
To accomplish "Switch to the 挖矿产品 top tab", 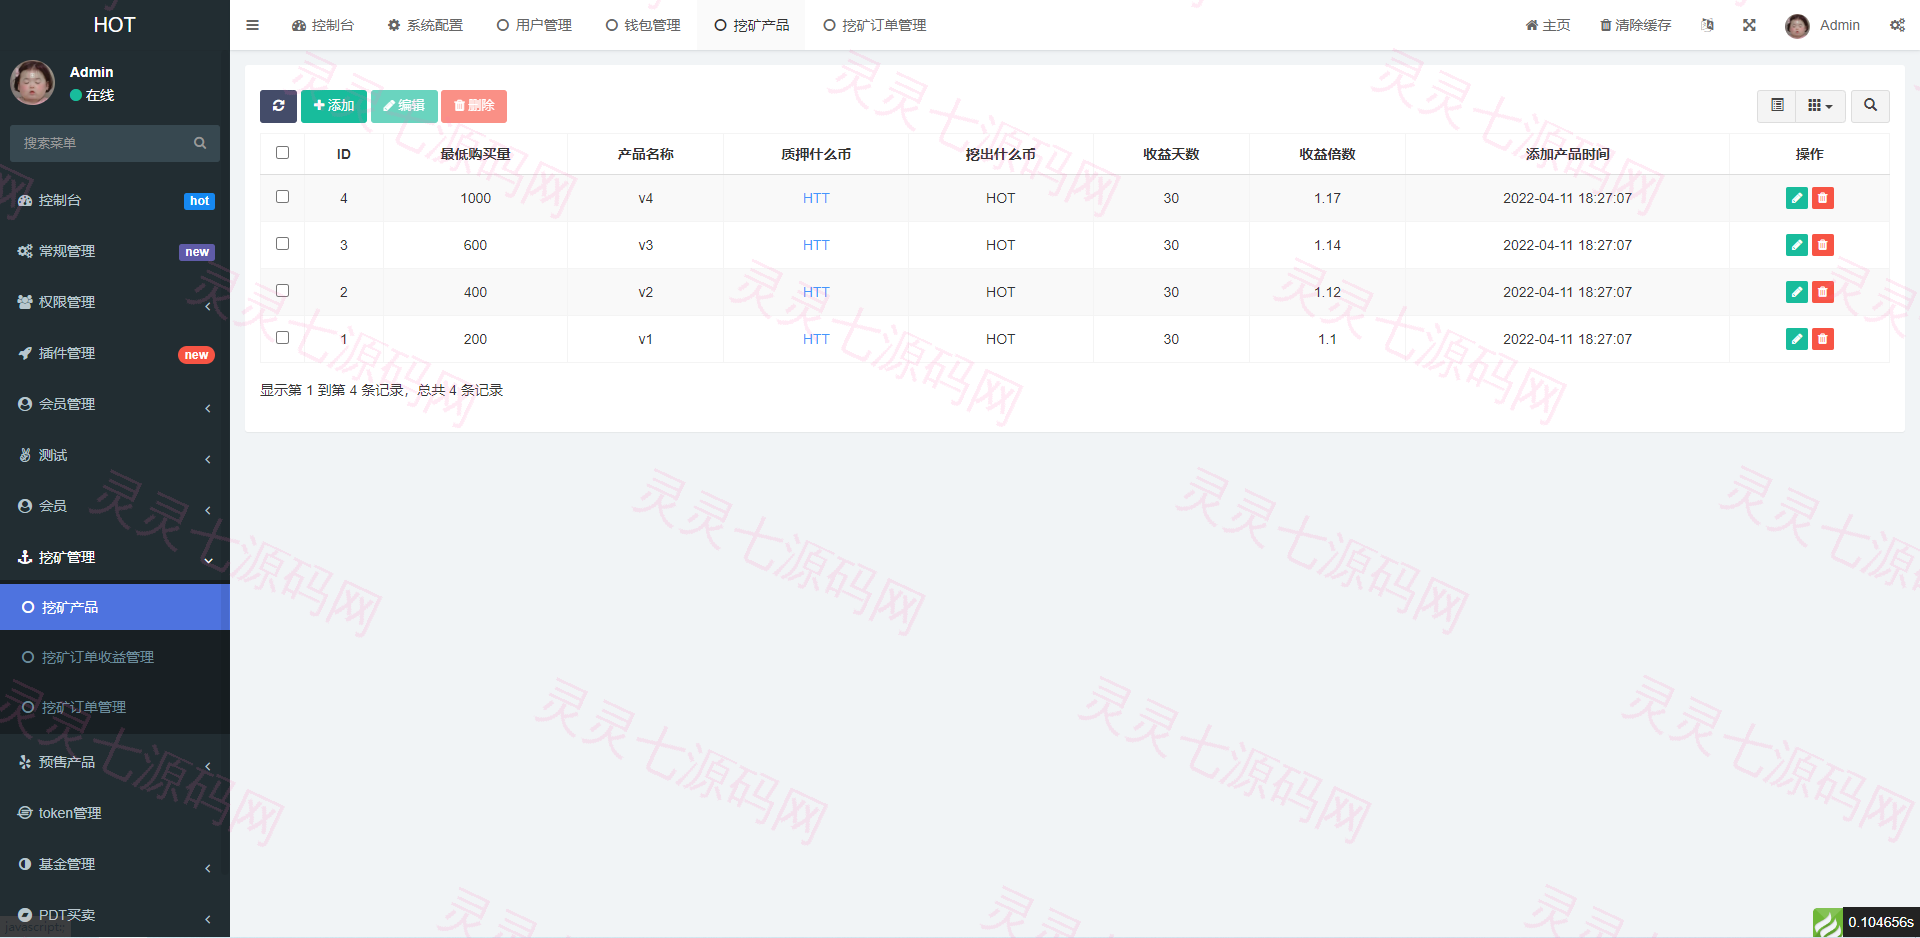I will (x=752, y=25).
